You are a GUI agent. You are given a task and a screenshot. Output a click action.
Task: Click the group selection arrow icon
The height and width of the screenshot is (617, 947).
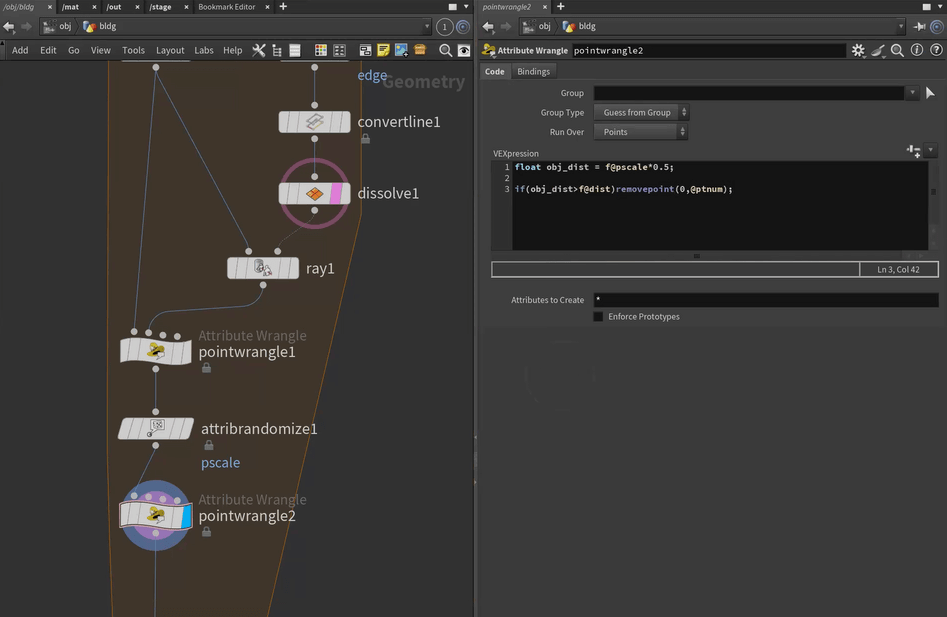click(x=930, y=93)
